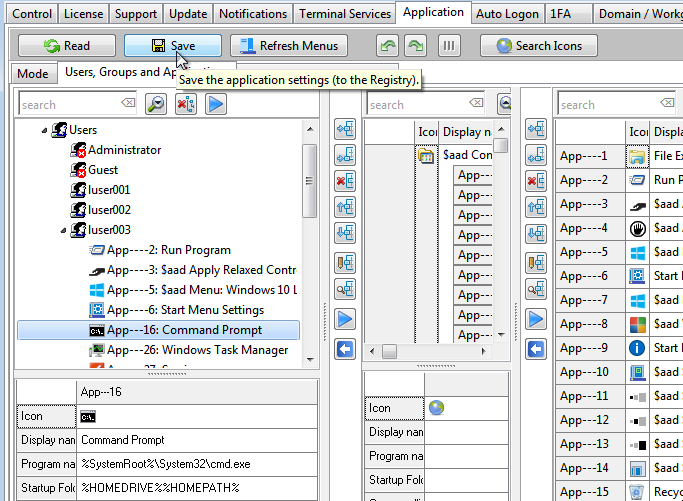Switch to the Mode sub-tab
This screenshot has height=501, width=683.
tap(32, 74)
